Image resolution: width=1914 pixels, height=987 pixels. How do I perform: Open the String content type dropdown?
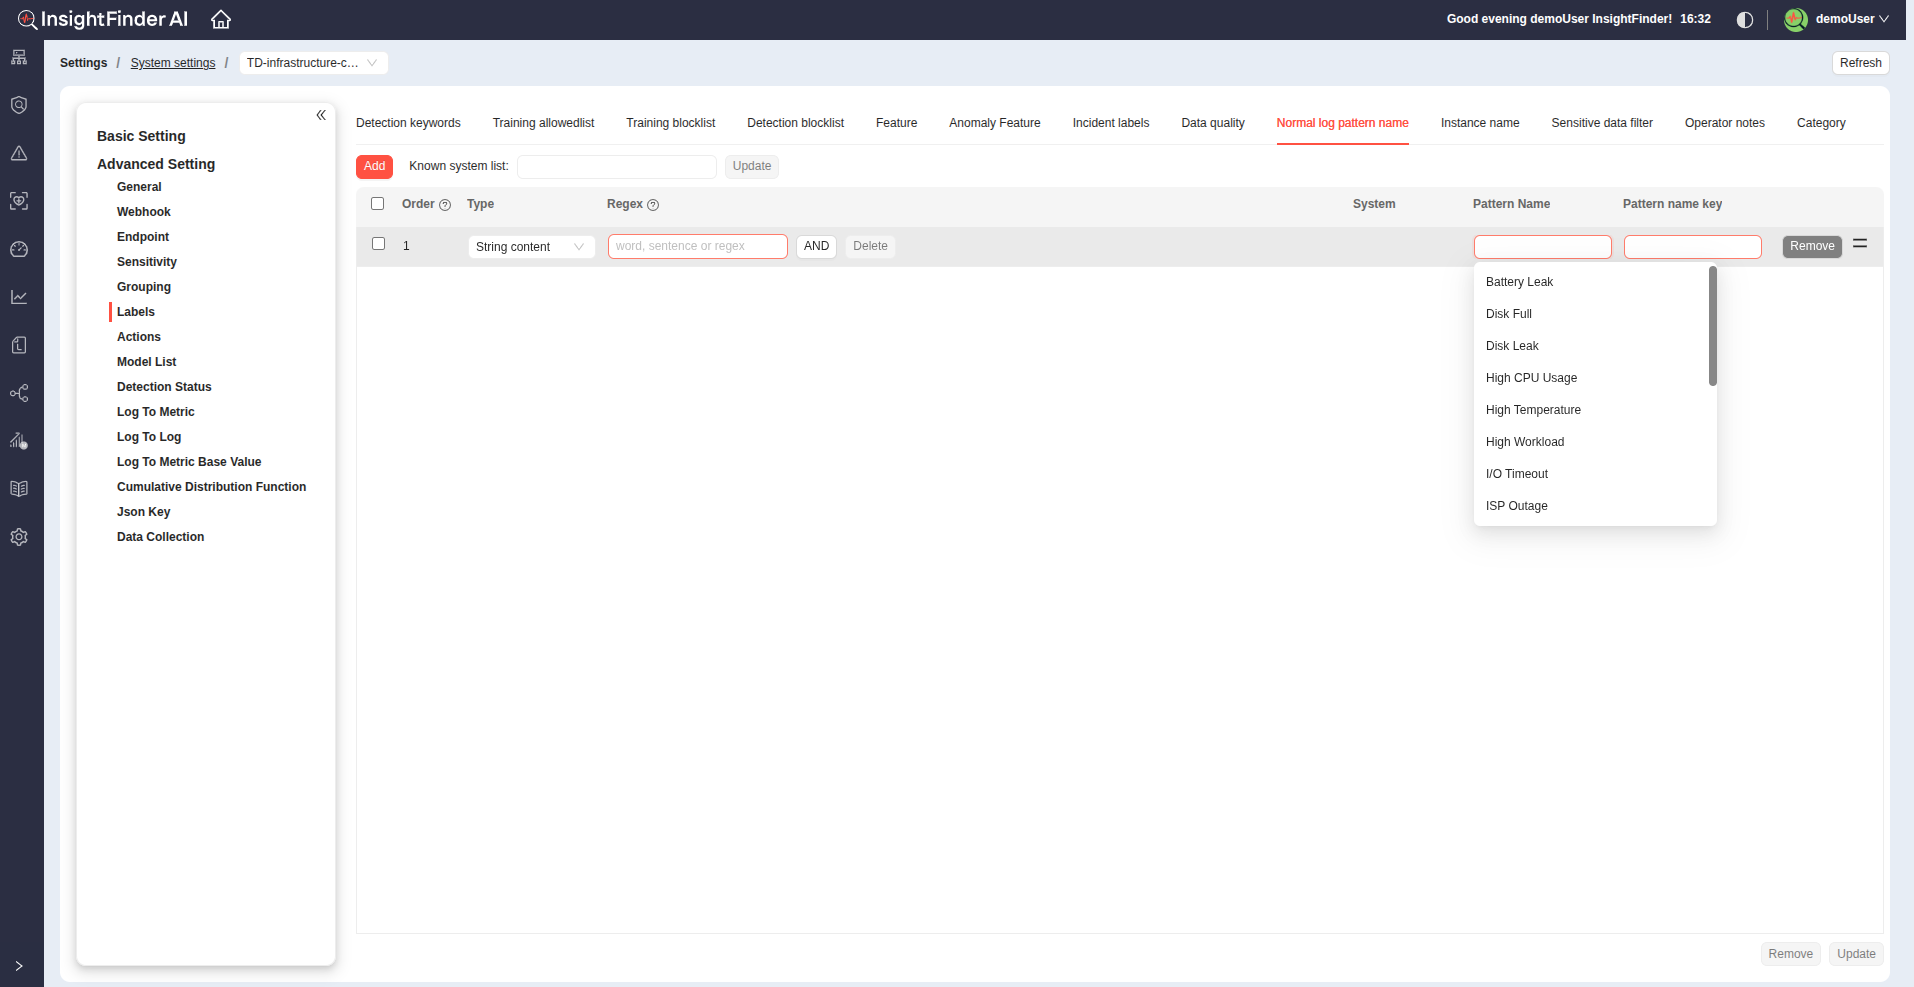coord(531,247)
